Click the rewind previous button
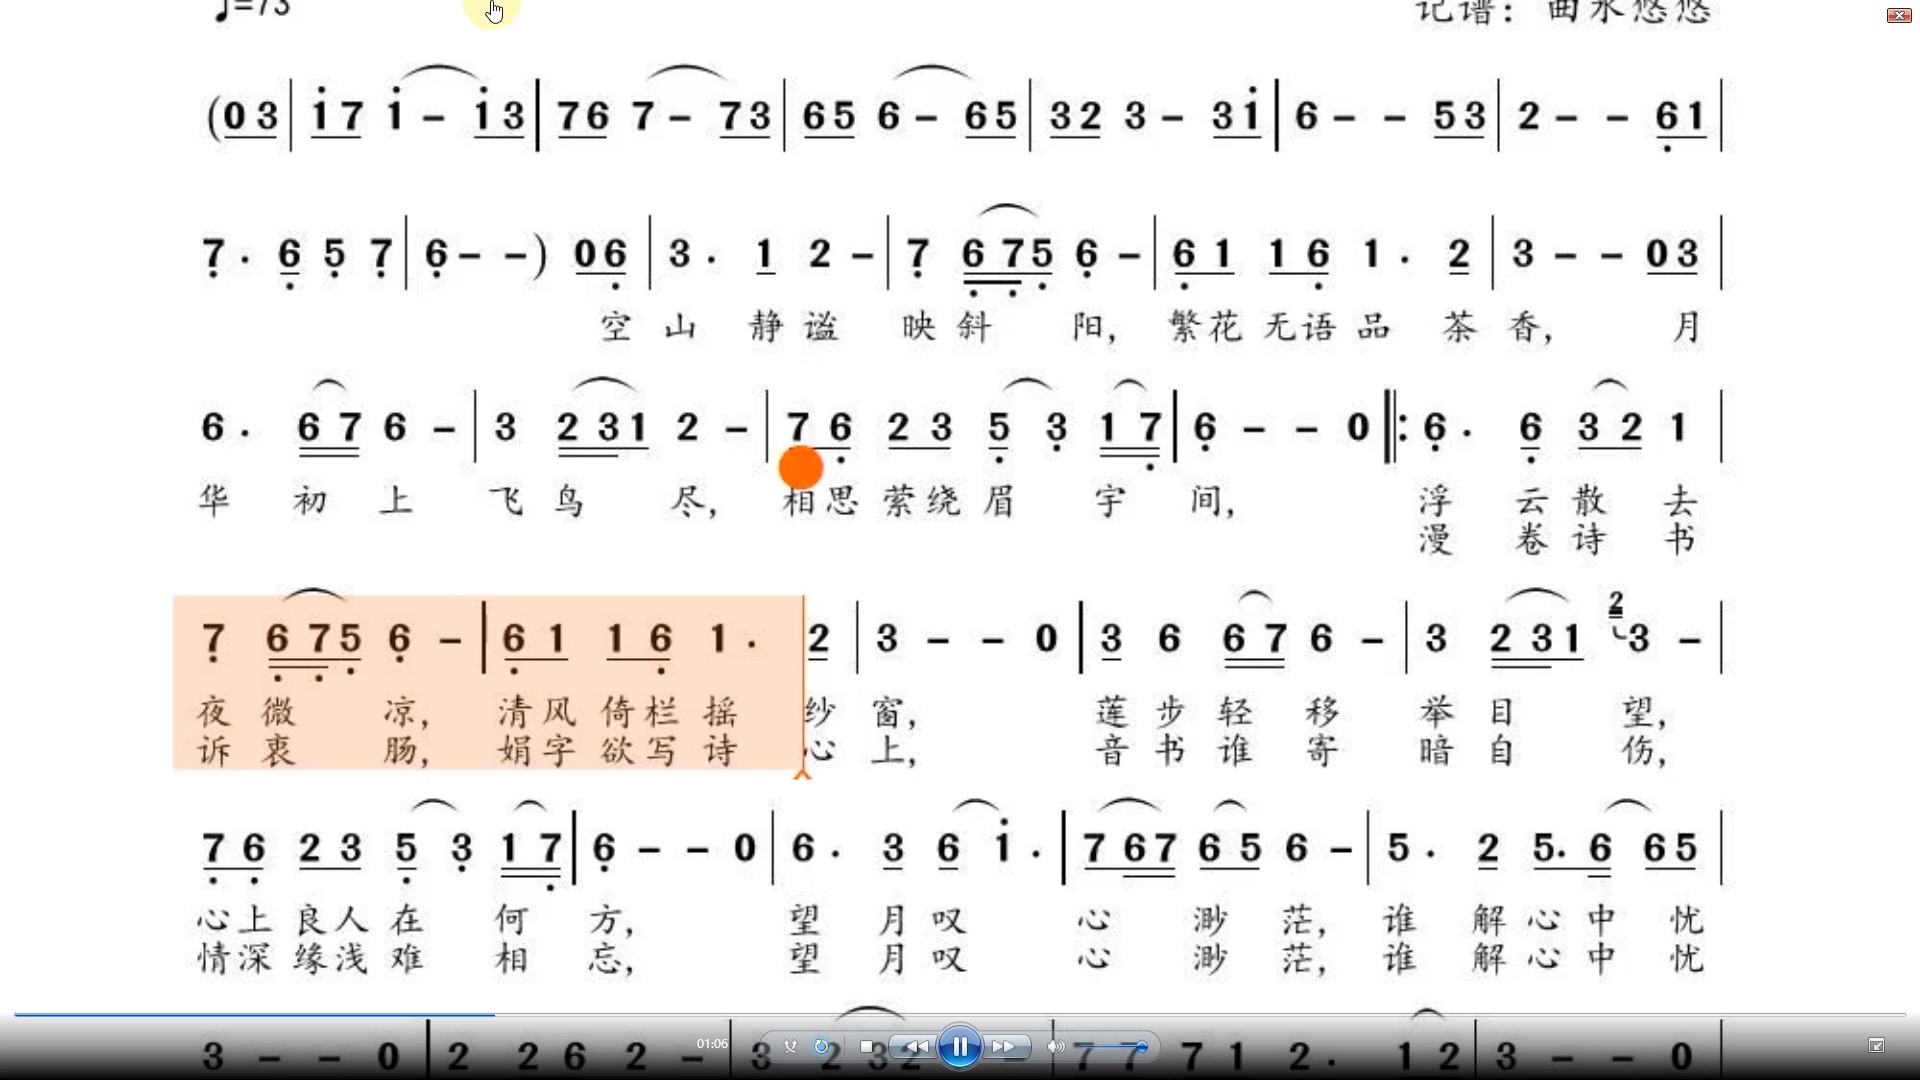The height and width of the screenshot is (1080, 1920). tap(914, 1047)
